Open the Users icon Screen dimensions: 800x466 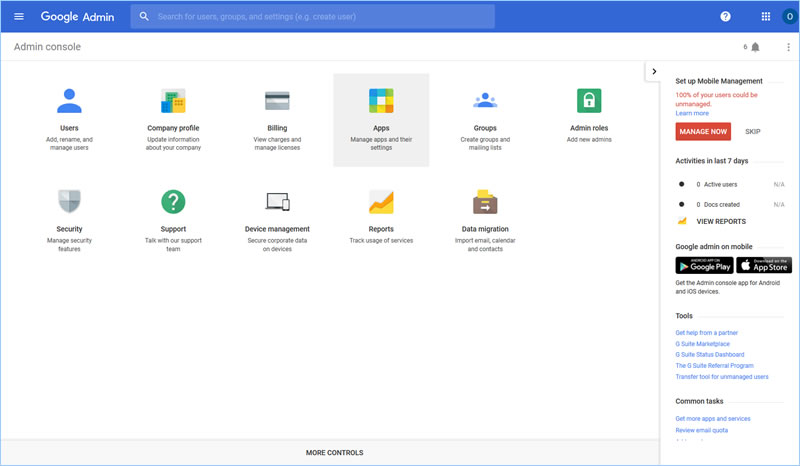pos(69,101)
